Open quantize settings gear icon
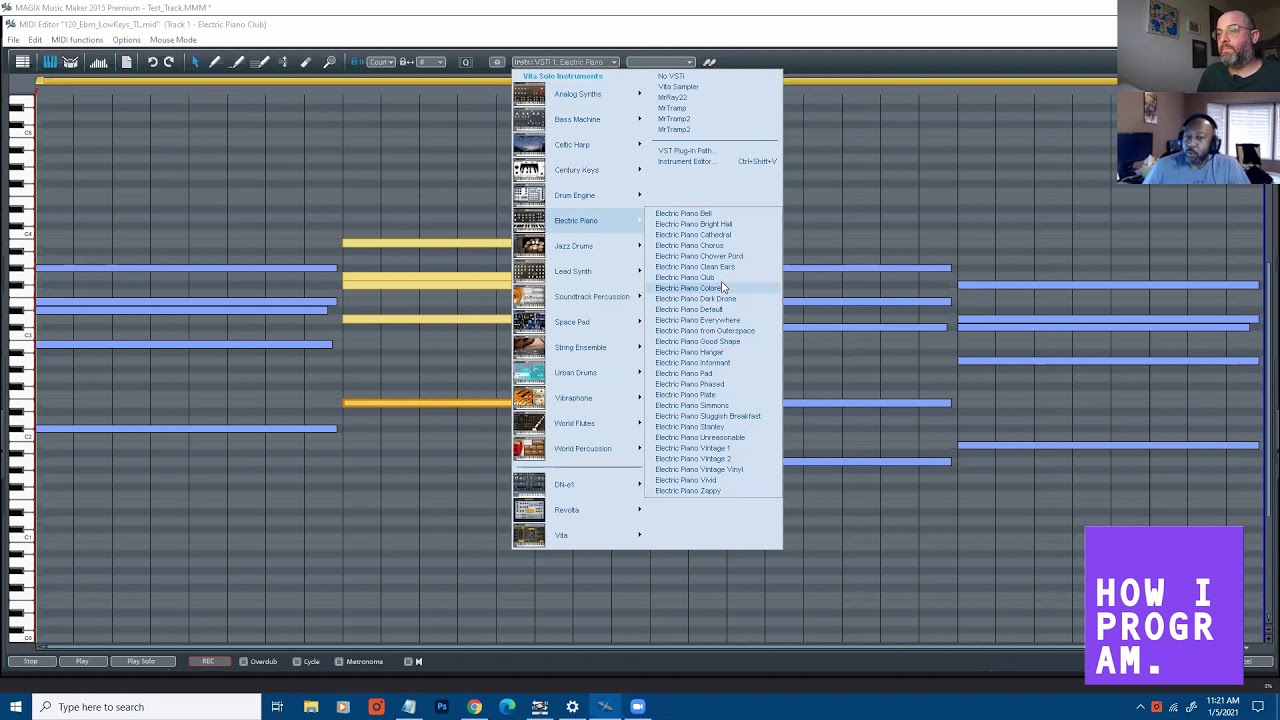Viewport: 1280px width, 720px height. coord(497,62)
